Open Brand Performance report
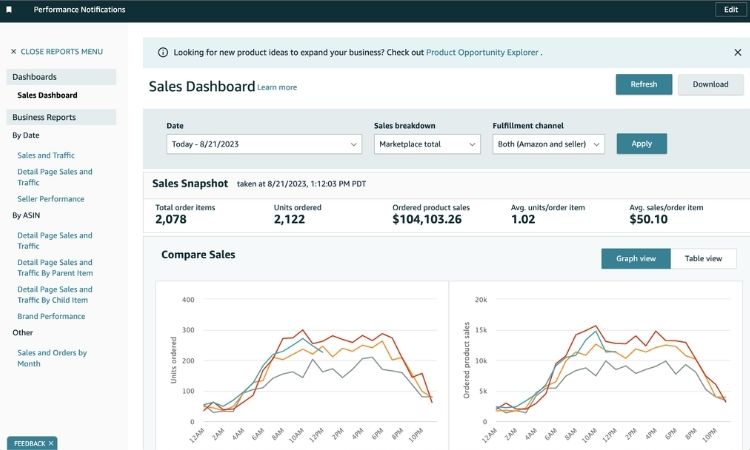The height and width of the screenshot is (450, 750). click(x=51, y=316)
